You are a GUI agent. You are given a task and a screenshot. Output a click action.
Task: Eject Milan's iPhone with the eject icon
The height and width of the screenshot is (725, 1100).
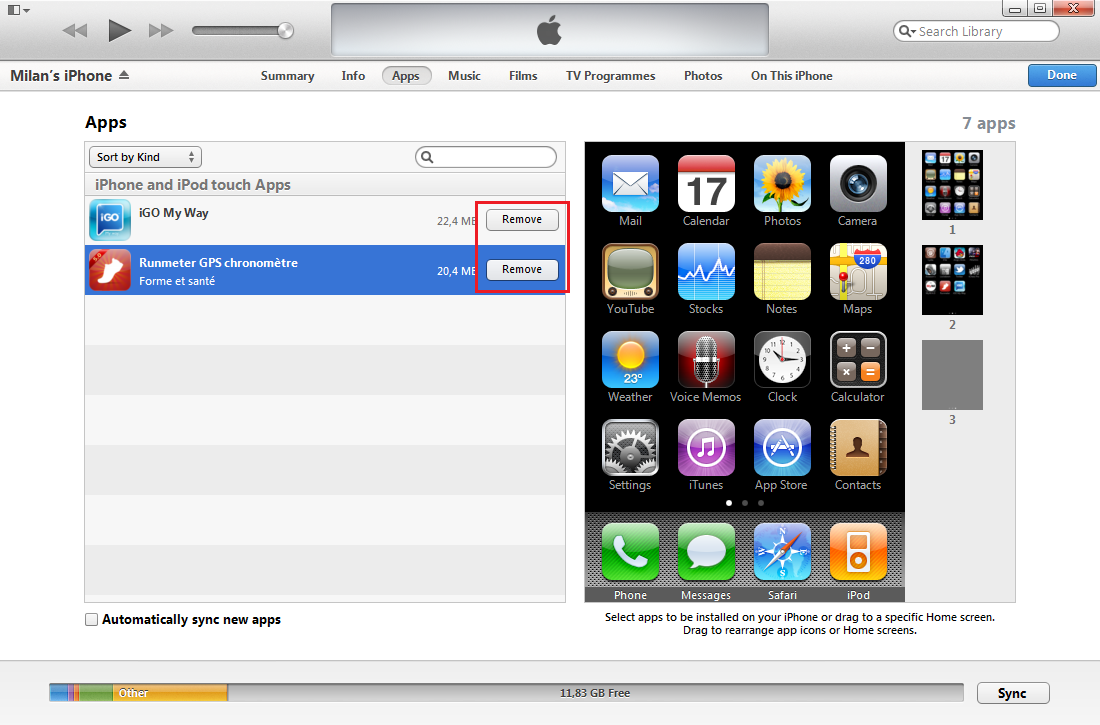(x=124, y=75)
